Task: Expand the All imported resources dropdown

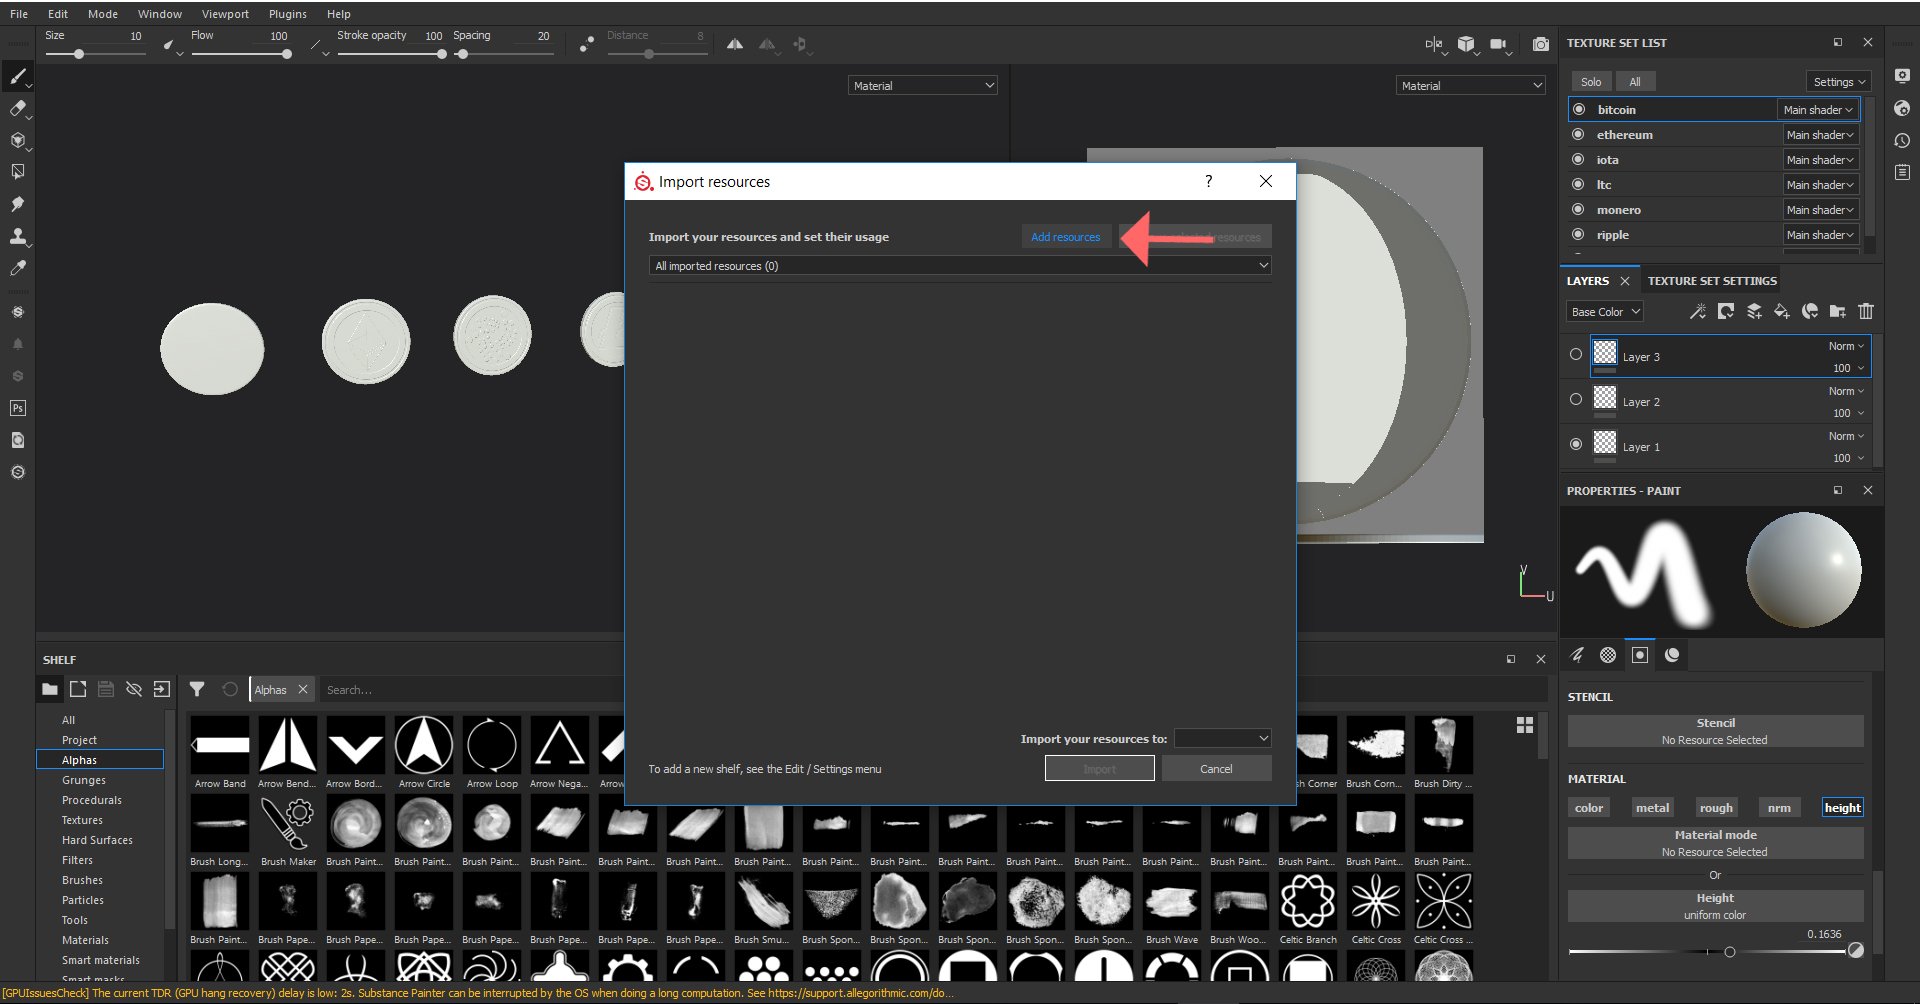Action: pyautogui.click(x=960, y=266)
